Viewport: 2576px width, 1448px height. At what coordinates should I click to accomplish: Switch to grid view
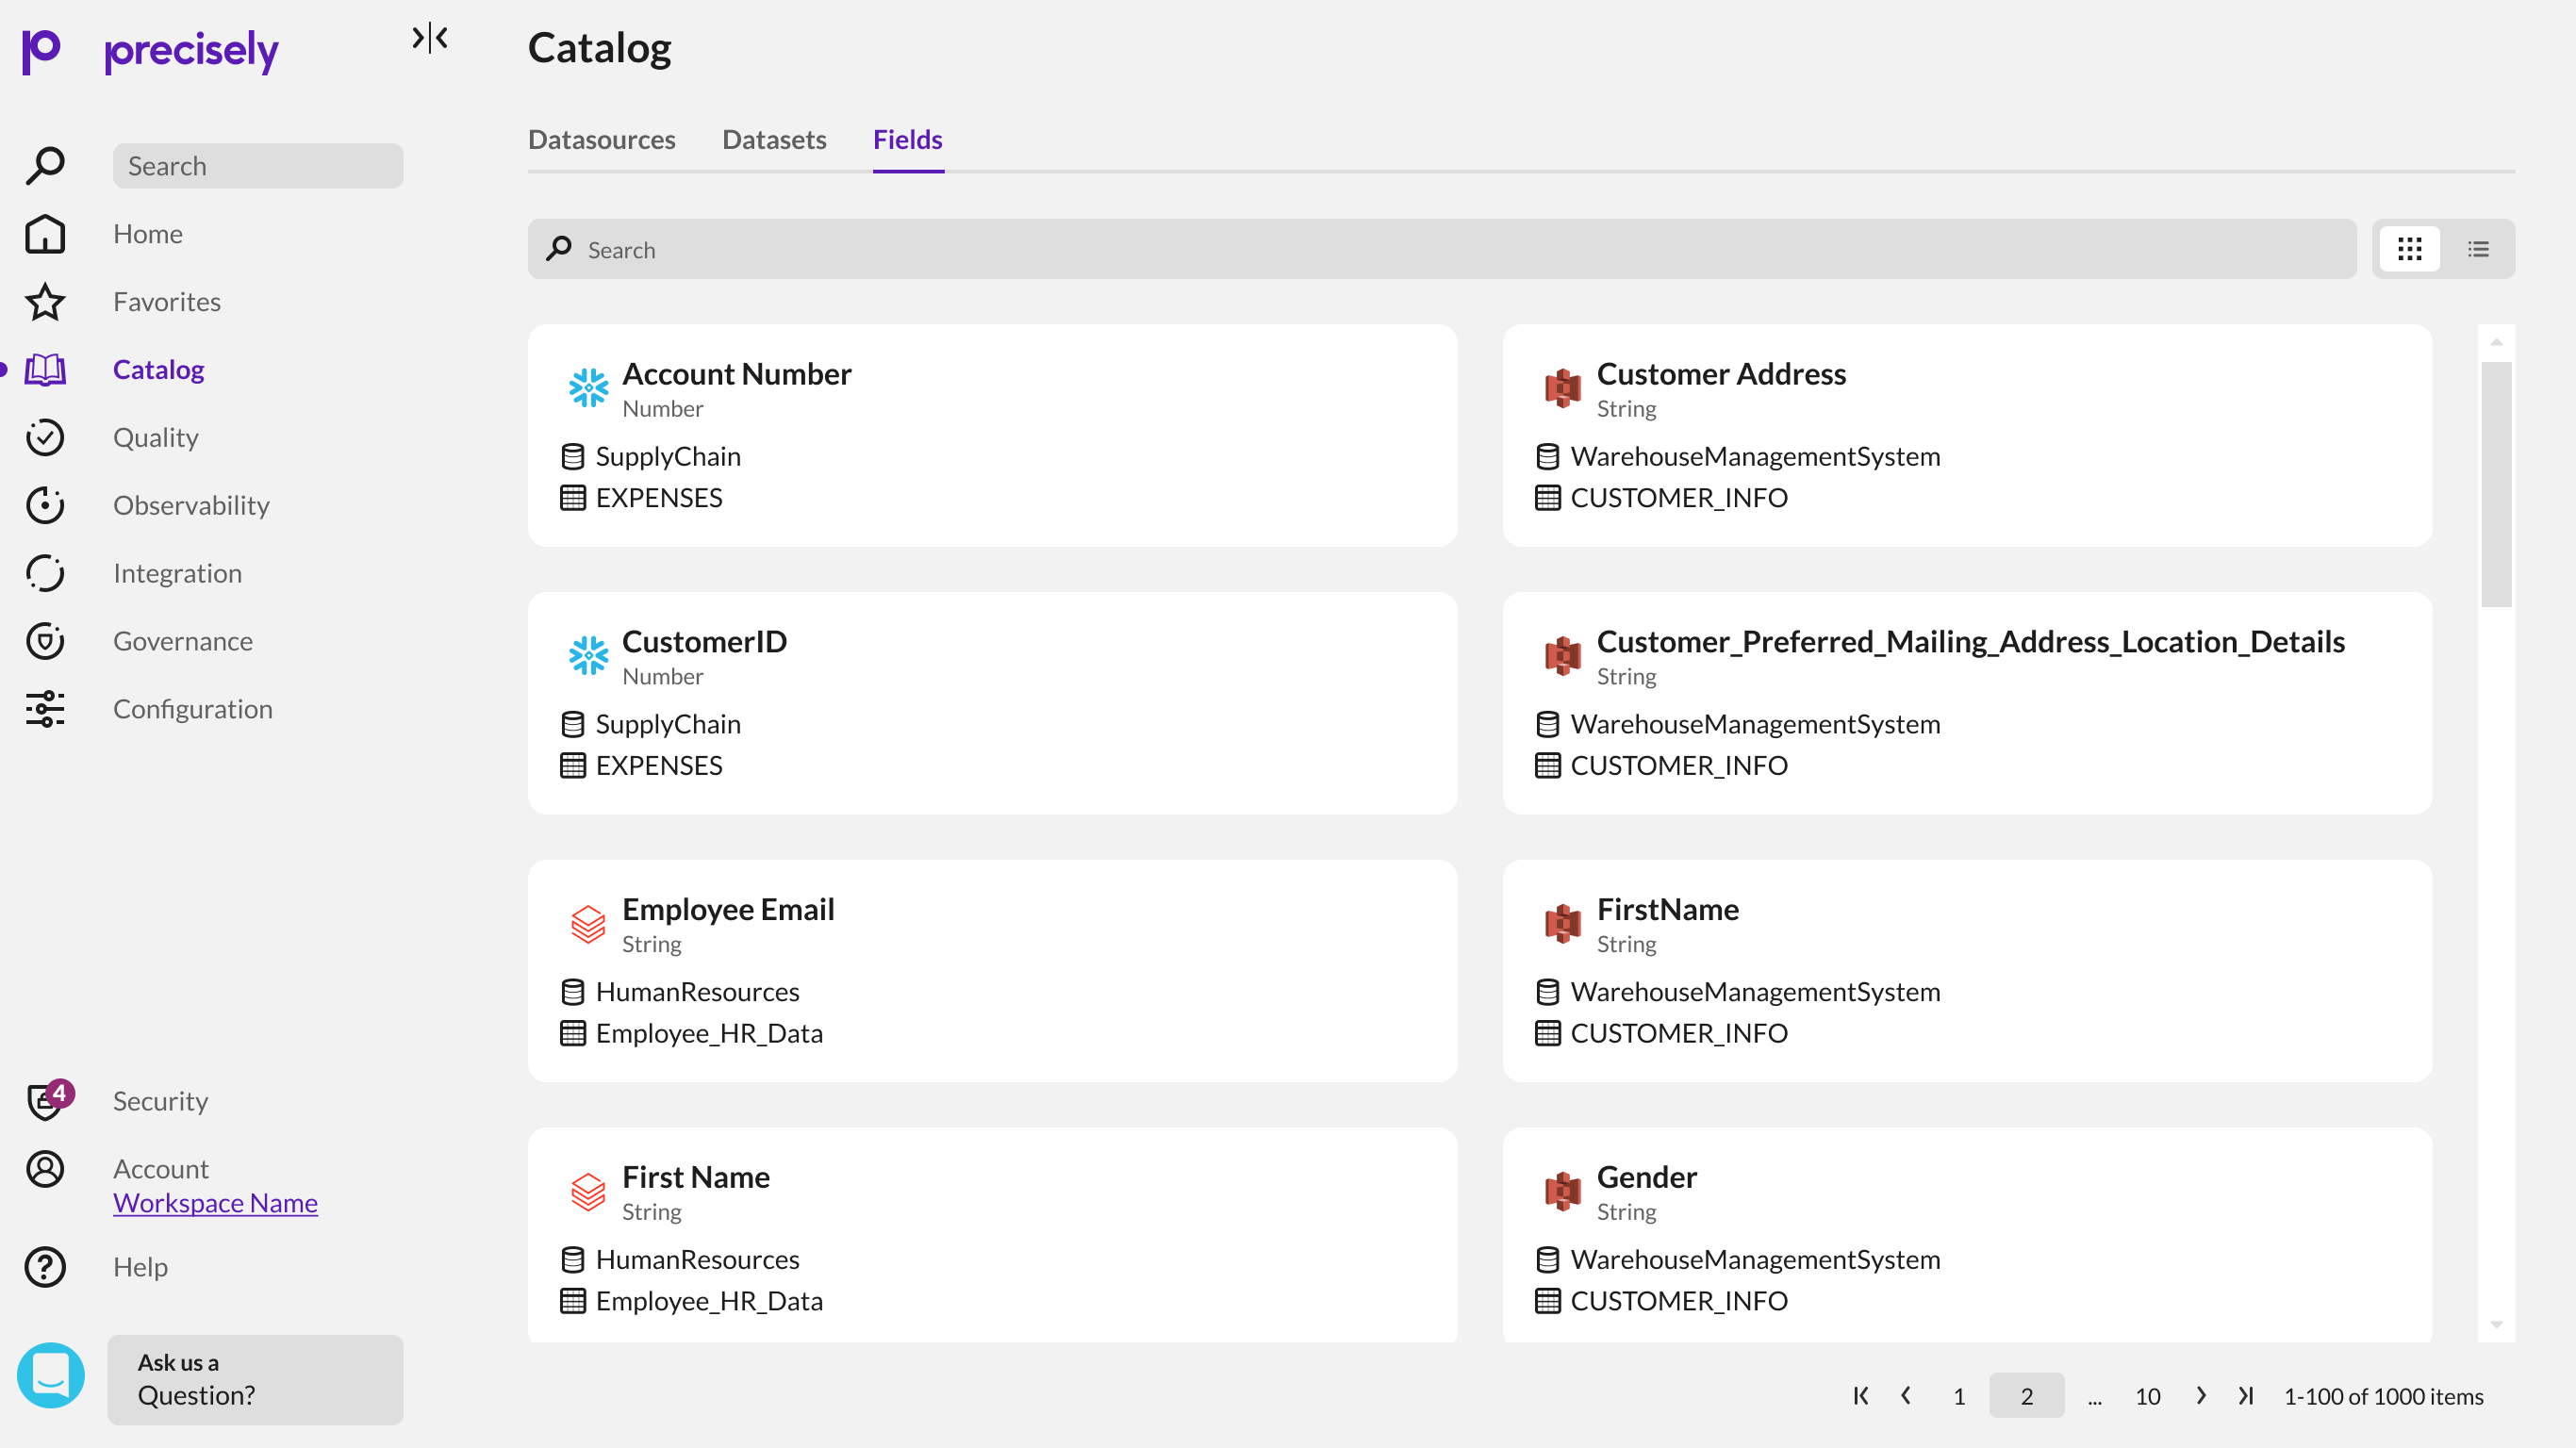(2410, 249)
